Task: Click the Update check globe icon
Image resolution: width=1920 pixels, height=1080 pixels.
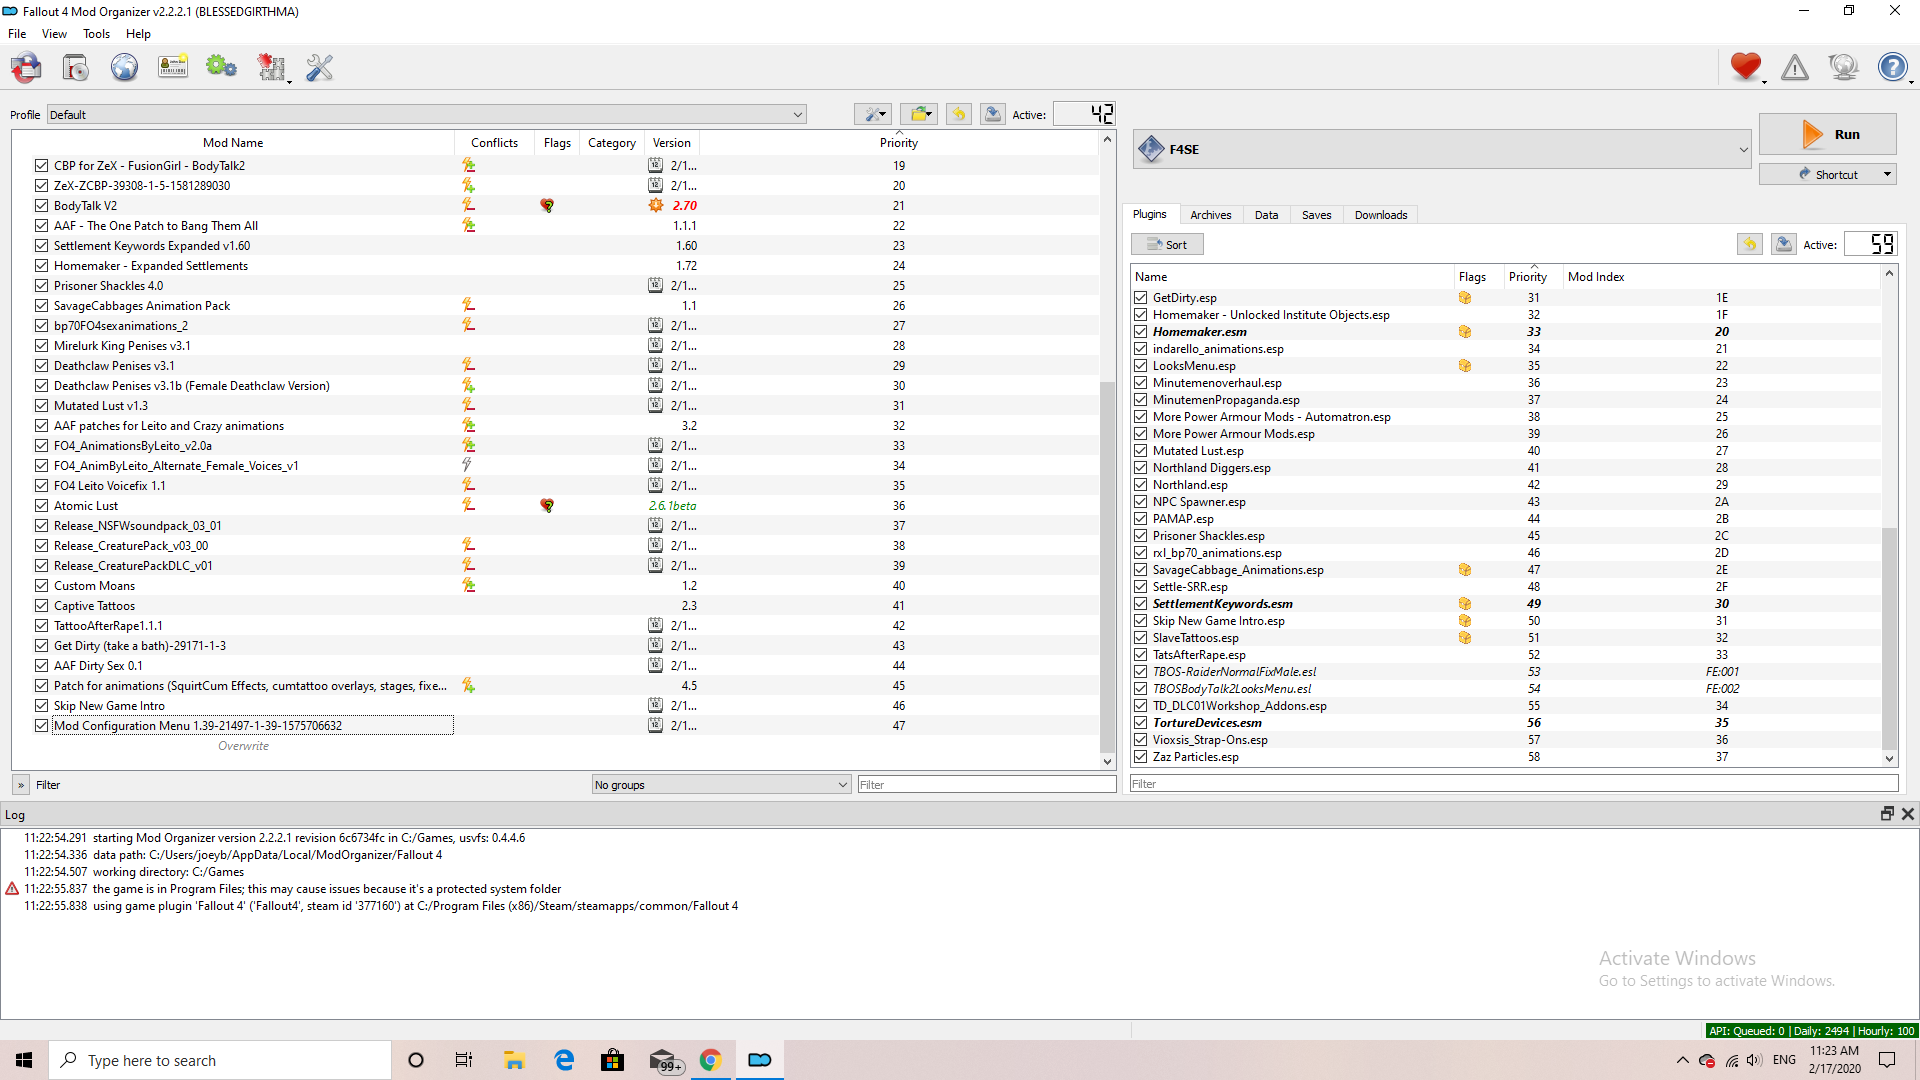Action: click(x=1843, y=67)
